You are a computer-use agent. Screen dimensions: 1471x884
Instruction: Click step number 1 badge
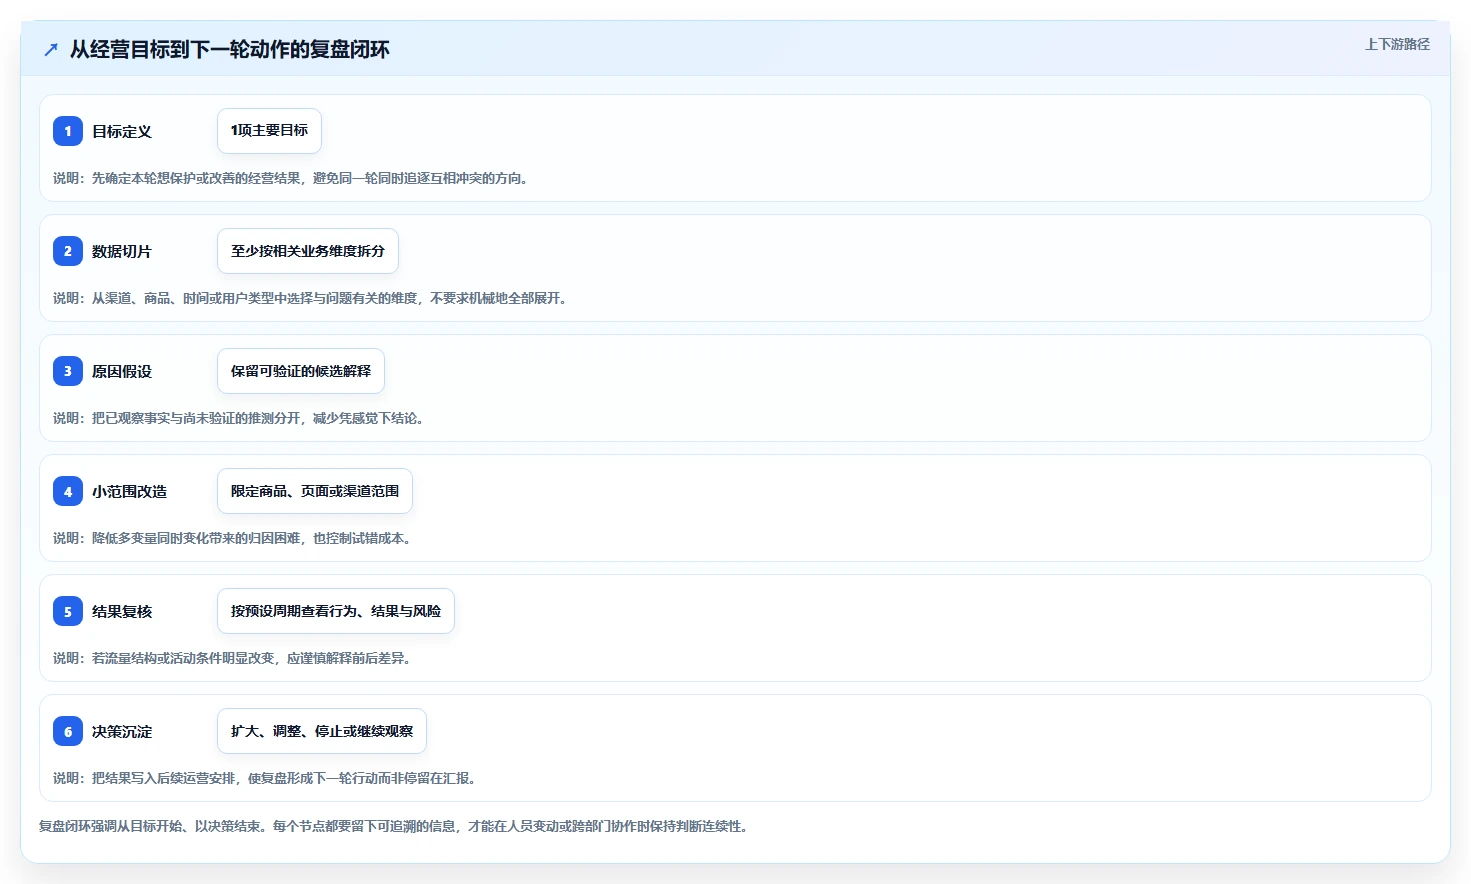tap(68, 131)
